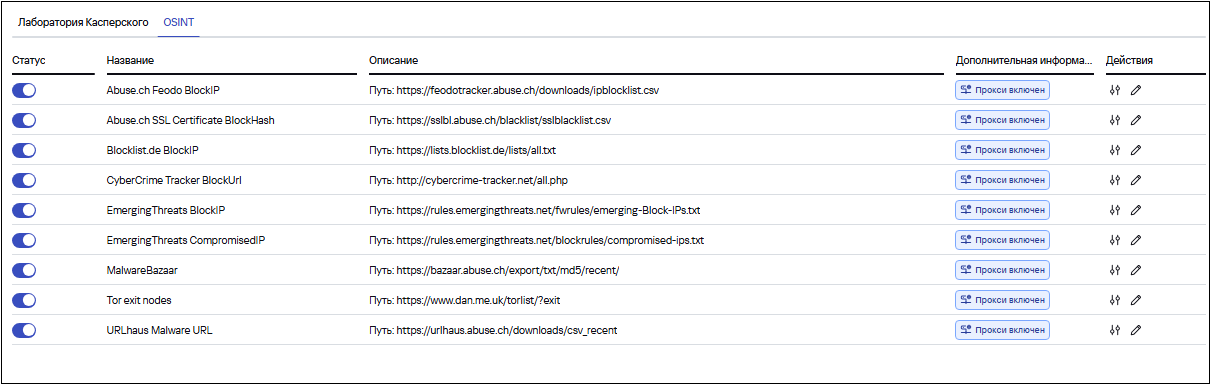Select the Abuse.ch Feodo BlockIP name

[163, 90]
